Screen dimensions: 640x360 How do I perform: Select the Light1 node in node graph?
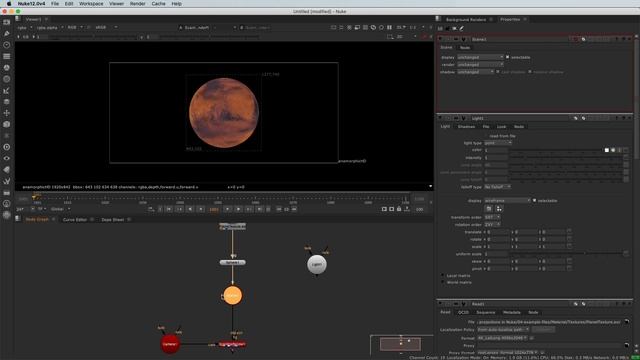tap(317, 264)
